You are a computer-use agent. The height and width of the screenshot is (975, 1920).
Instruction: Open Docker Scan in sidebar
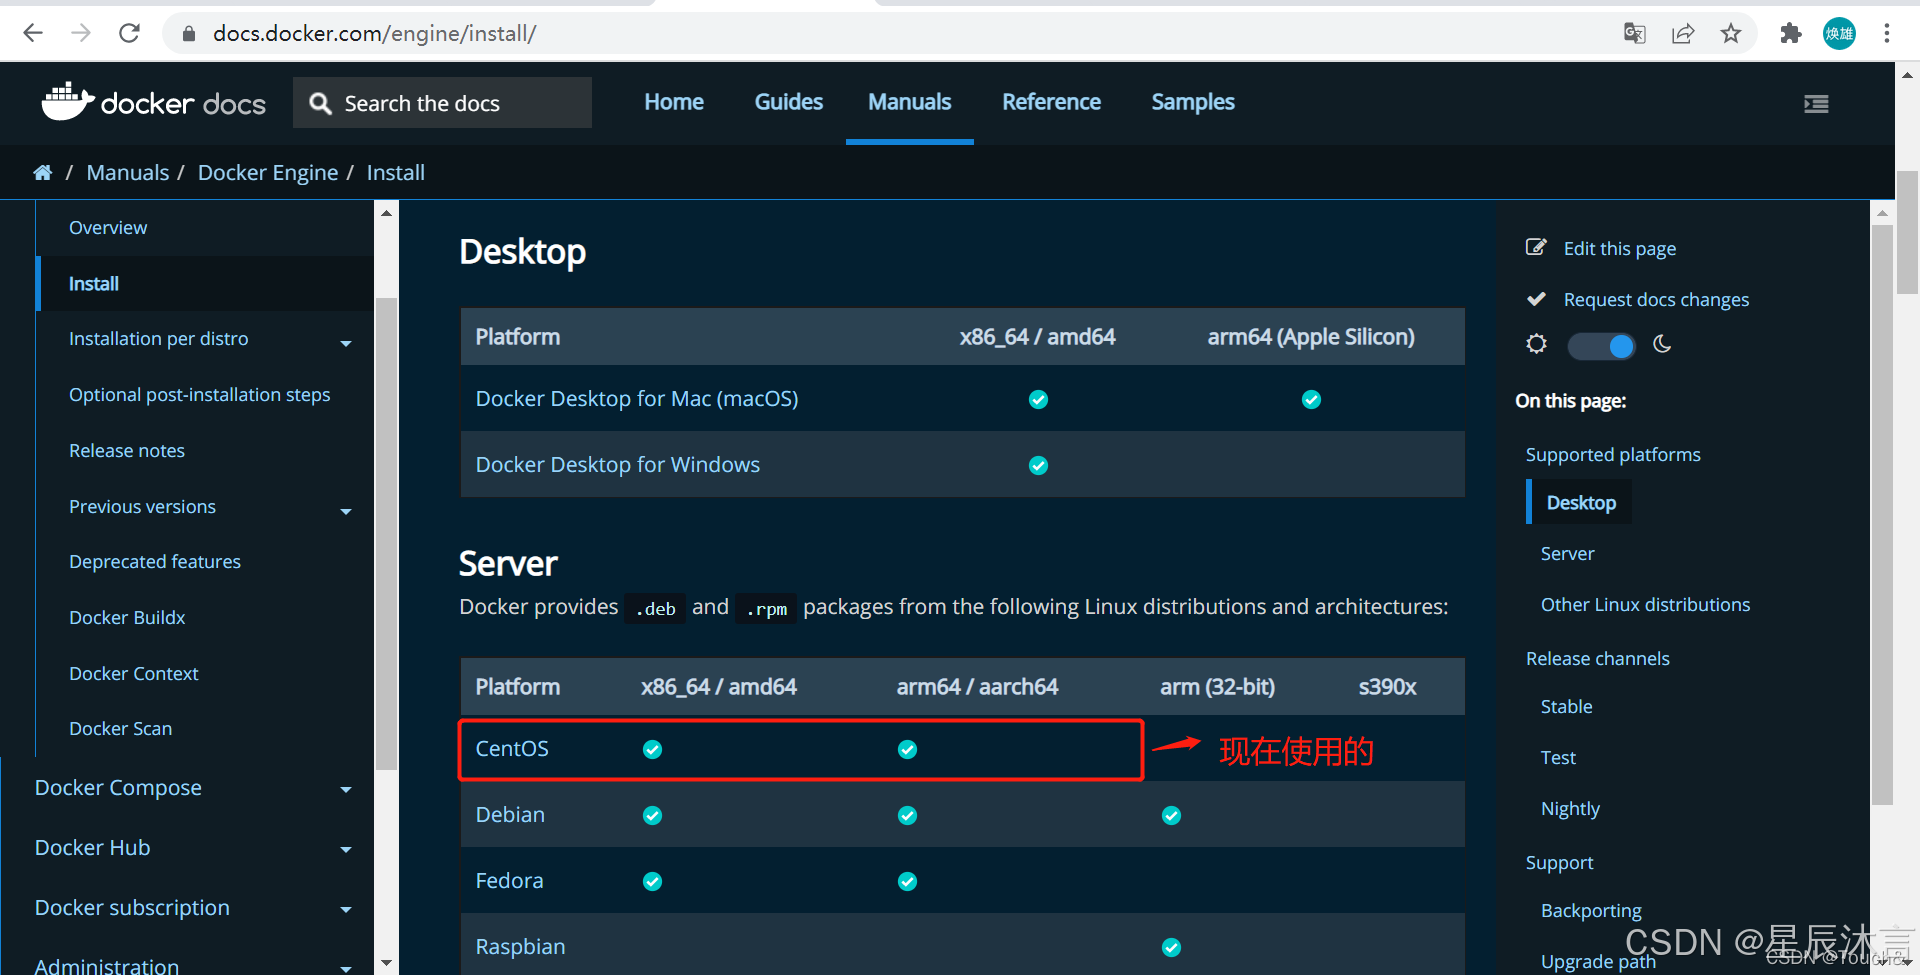click(120, 729)
